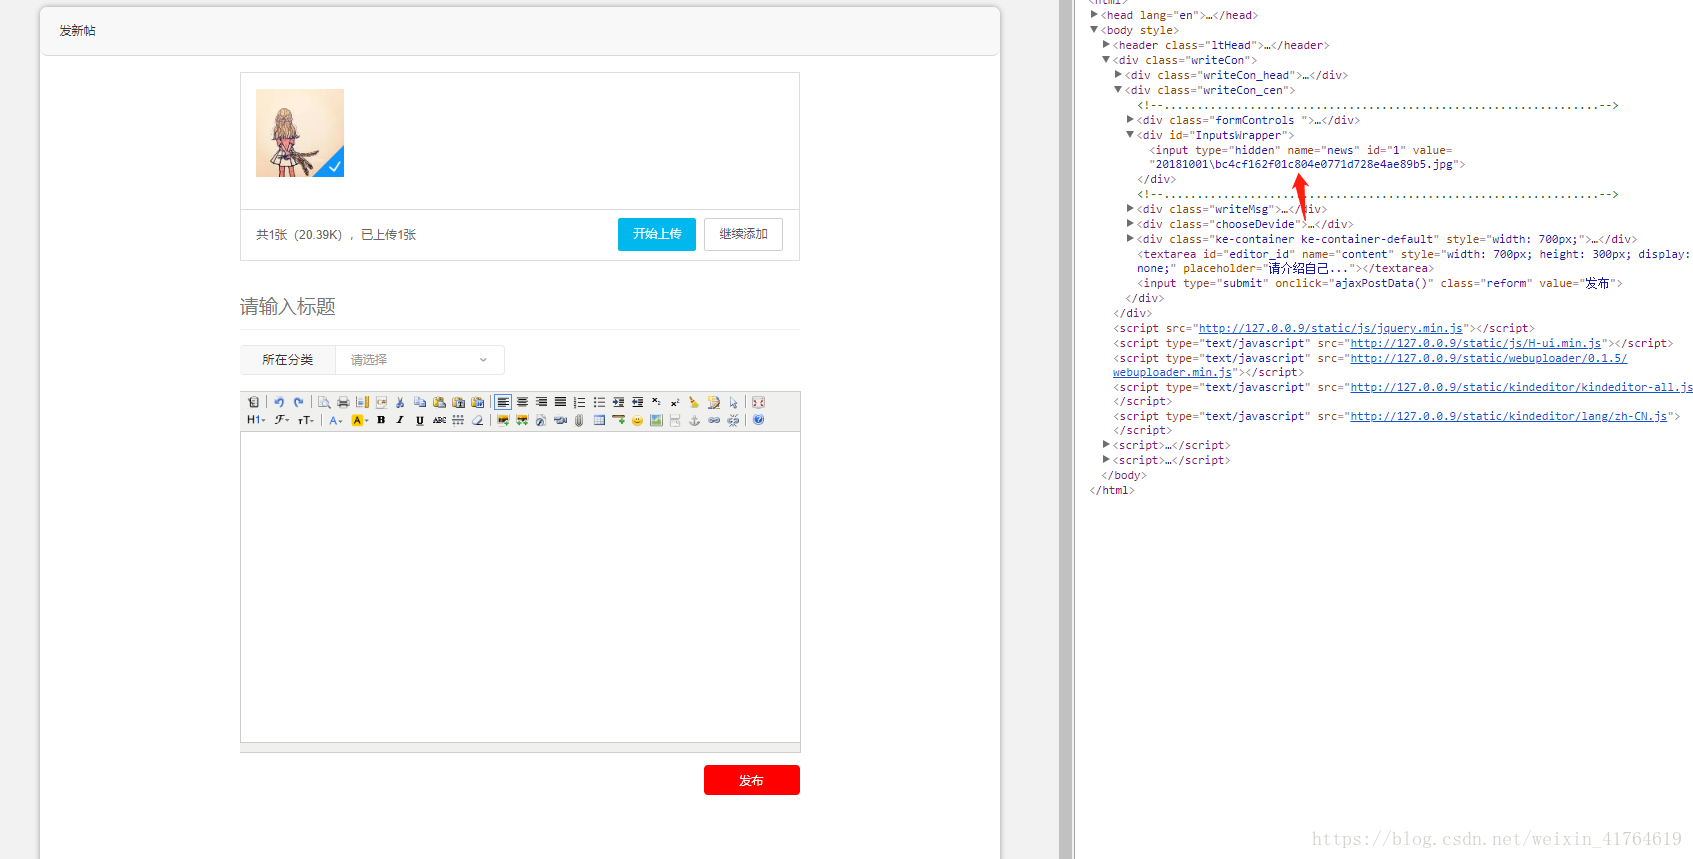
Task: Insert code block icon
Action: 381,402
